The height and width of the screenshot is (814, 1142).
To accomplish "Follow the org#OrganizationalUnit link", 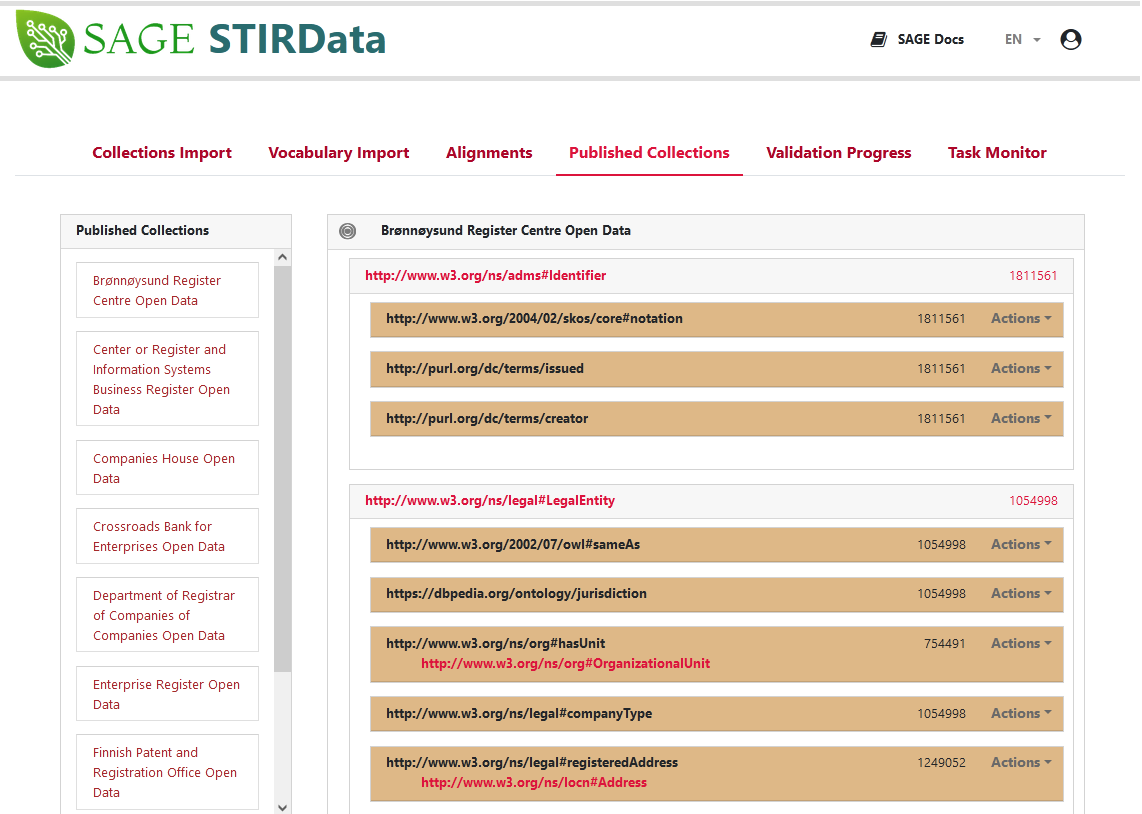I will 565,663.
